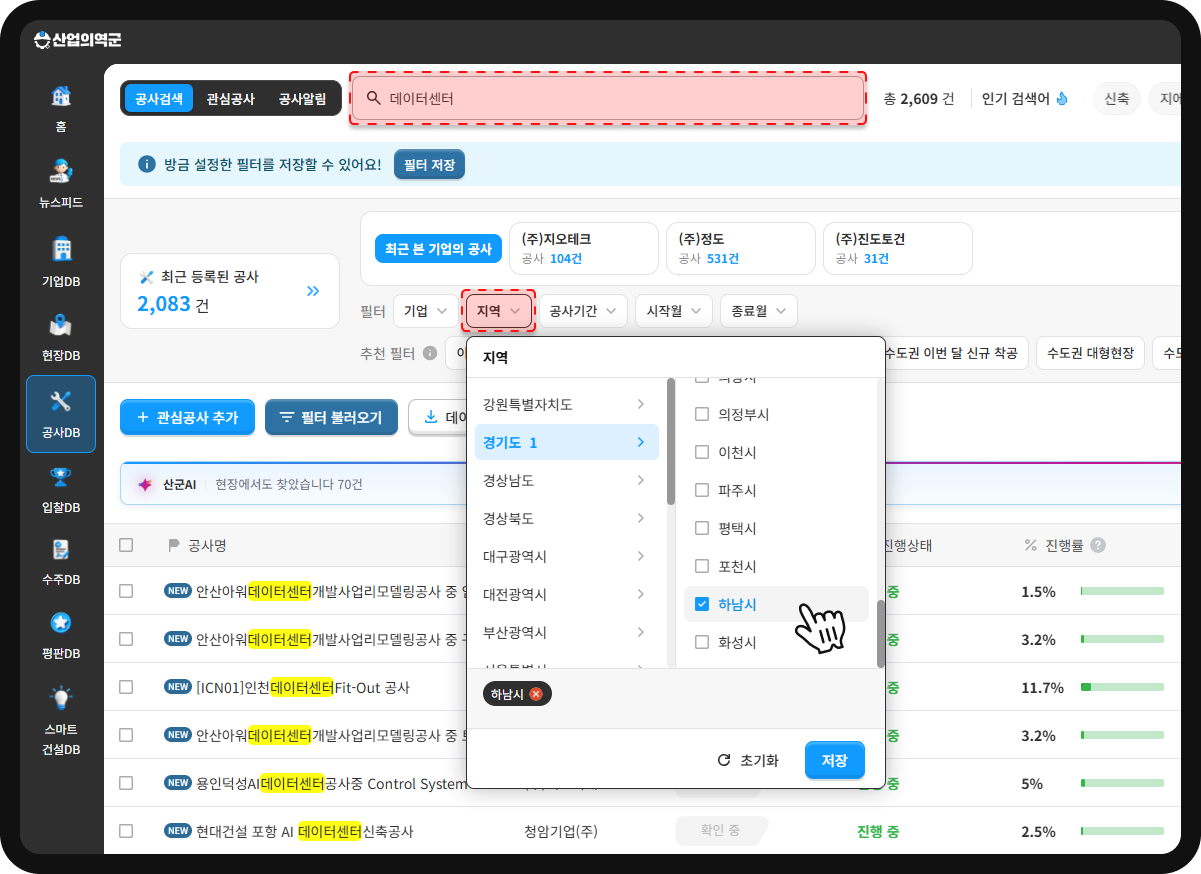Click the 산군AI sparkle icon
The height and width of the screenshot is (874, 1201).
tap(145, 484)
